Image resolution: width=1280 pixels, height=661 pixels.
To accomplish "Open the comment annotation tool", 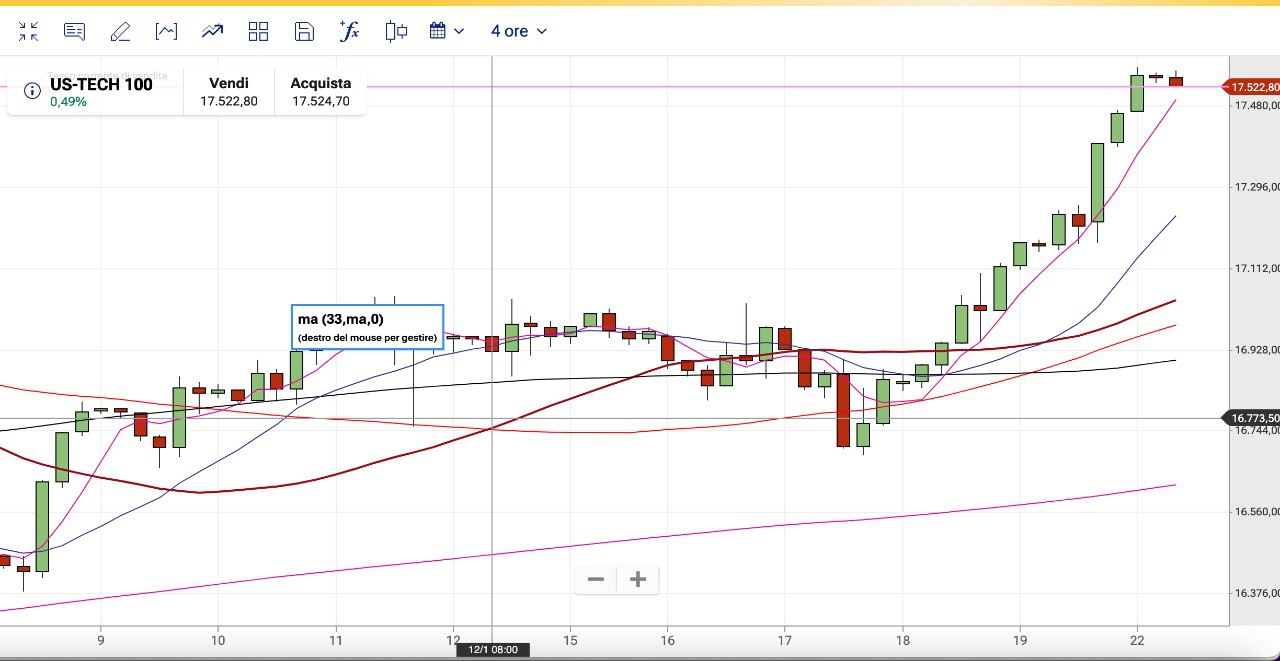I will click(74, 31).
